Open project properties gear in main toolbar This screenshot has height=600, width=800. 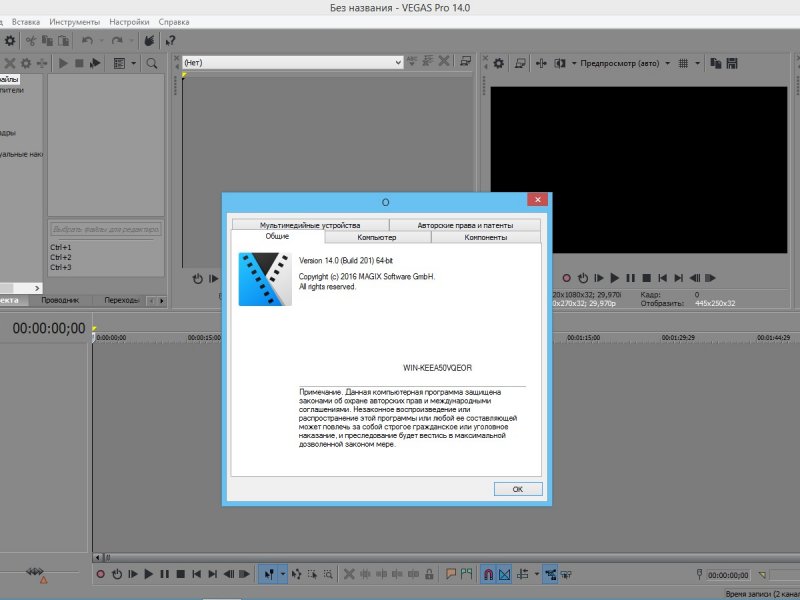(x=10, y=40)
